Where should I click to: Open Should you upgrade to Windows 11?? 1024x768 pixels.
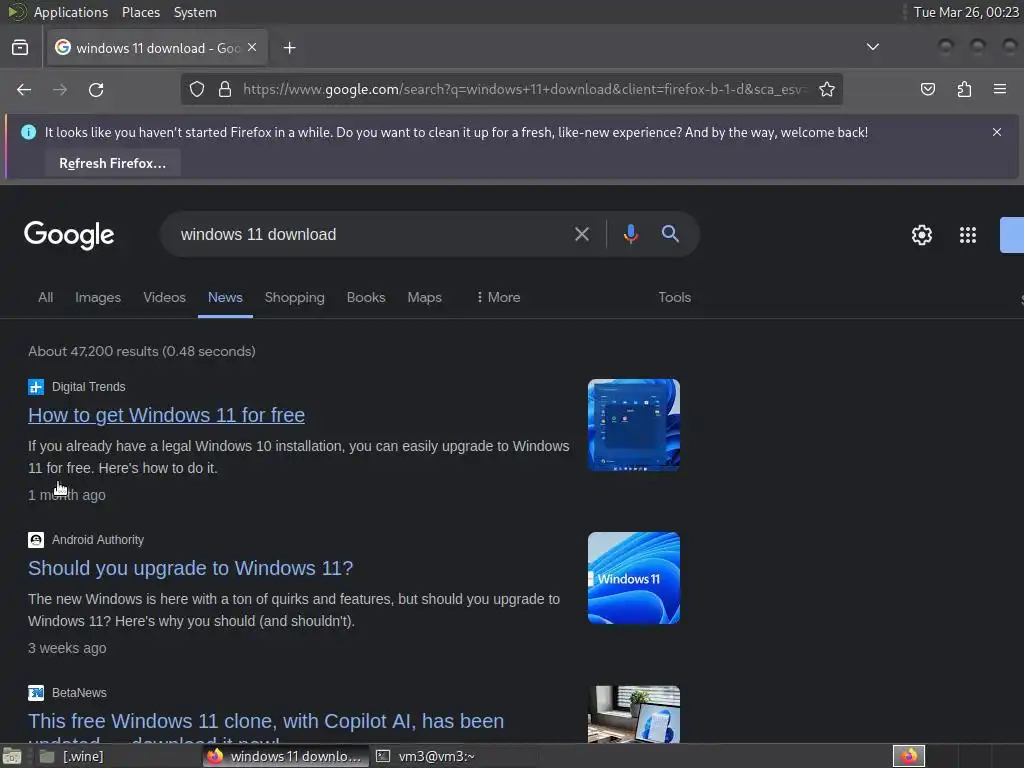(x=191, y=568)
